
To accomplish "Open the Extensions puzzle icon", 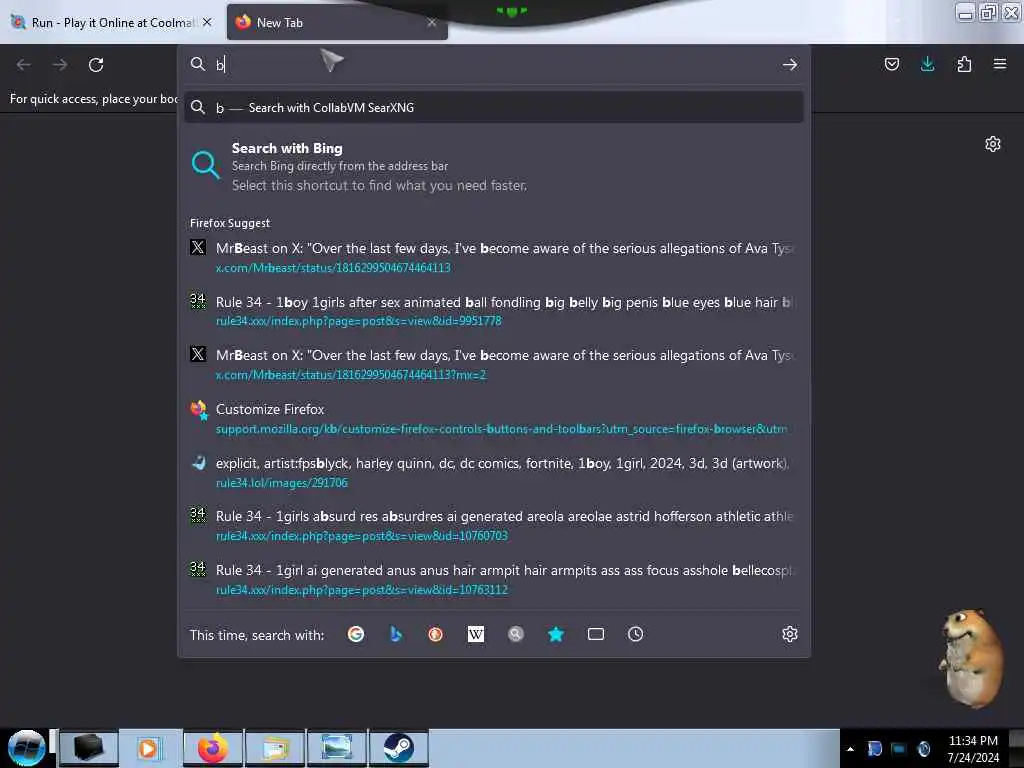I will pos(964,64).
